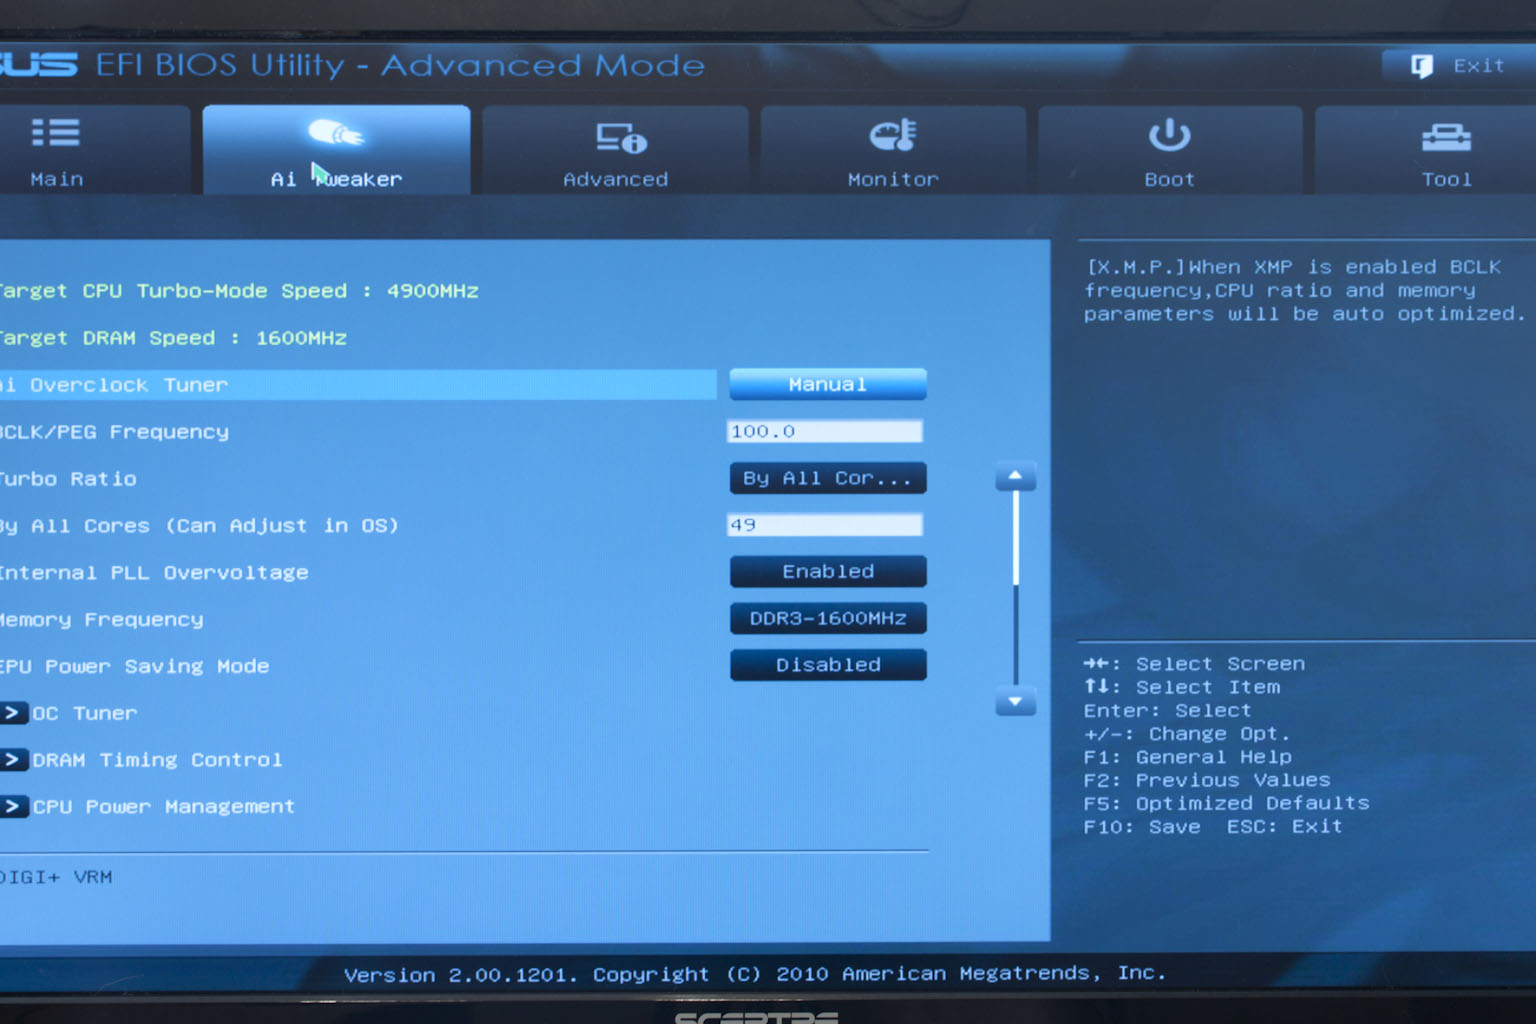
Task: Click the F10: Save hint text
Action: (x=1142, y=827)
